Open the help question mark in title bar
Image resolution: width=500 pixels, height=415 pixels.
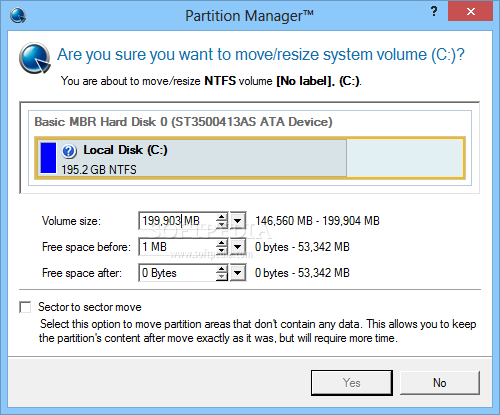point(434,11)
